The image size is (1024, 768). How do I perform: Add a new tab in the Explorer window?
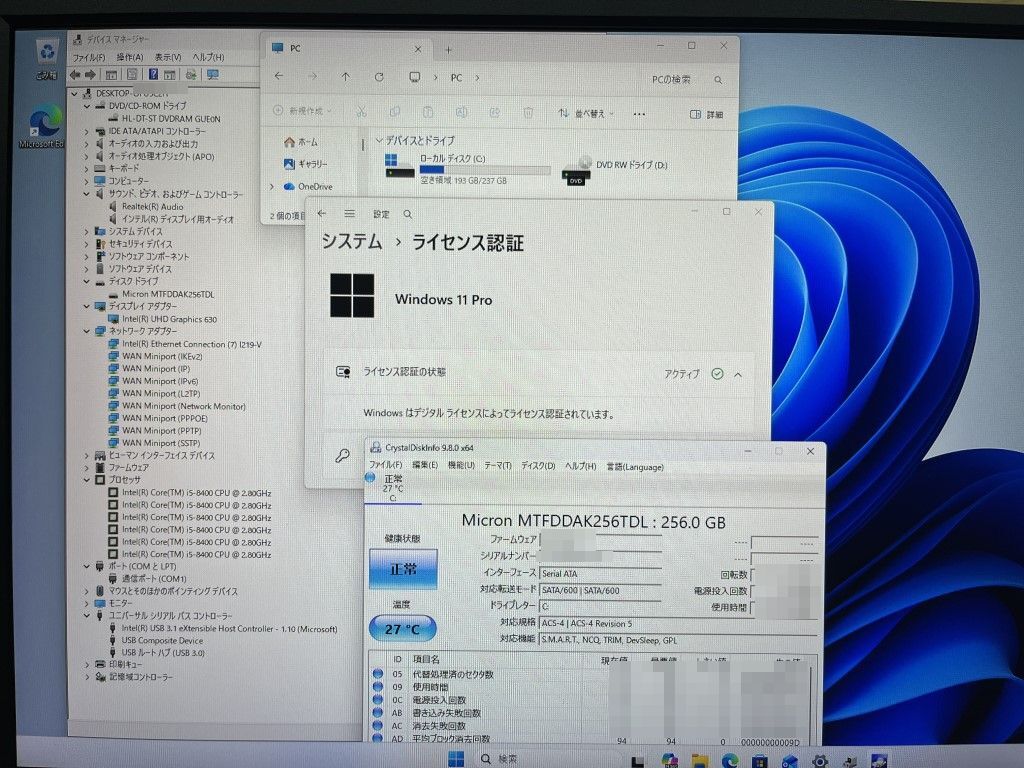point(448,50)
